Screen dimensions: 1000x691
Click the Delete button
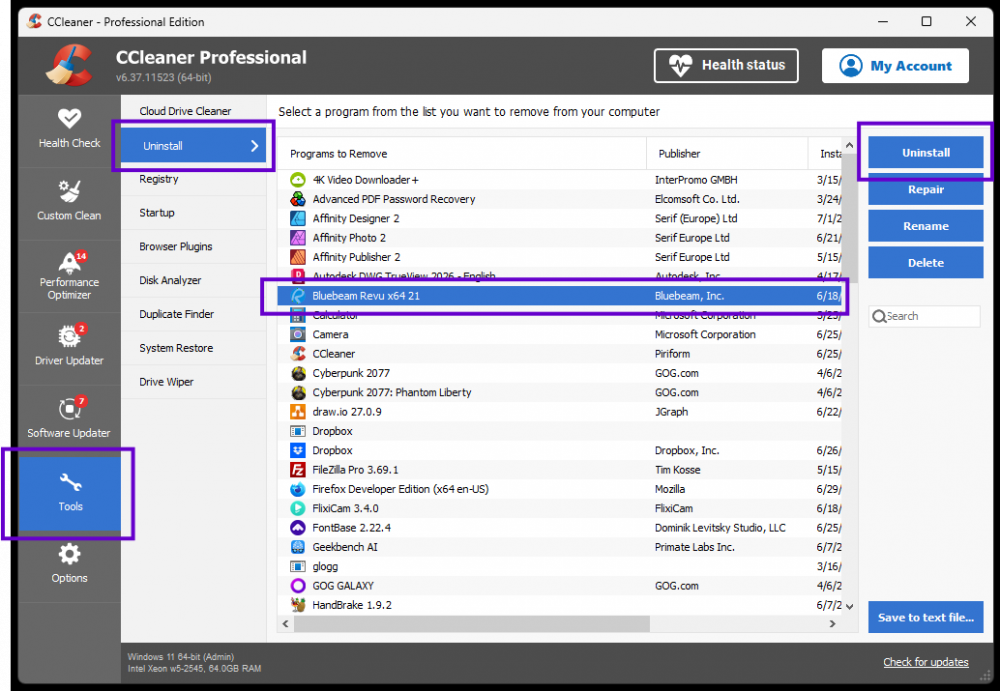pos(925,262)
